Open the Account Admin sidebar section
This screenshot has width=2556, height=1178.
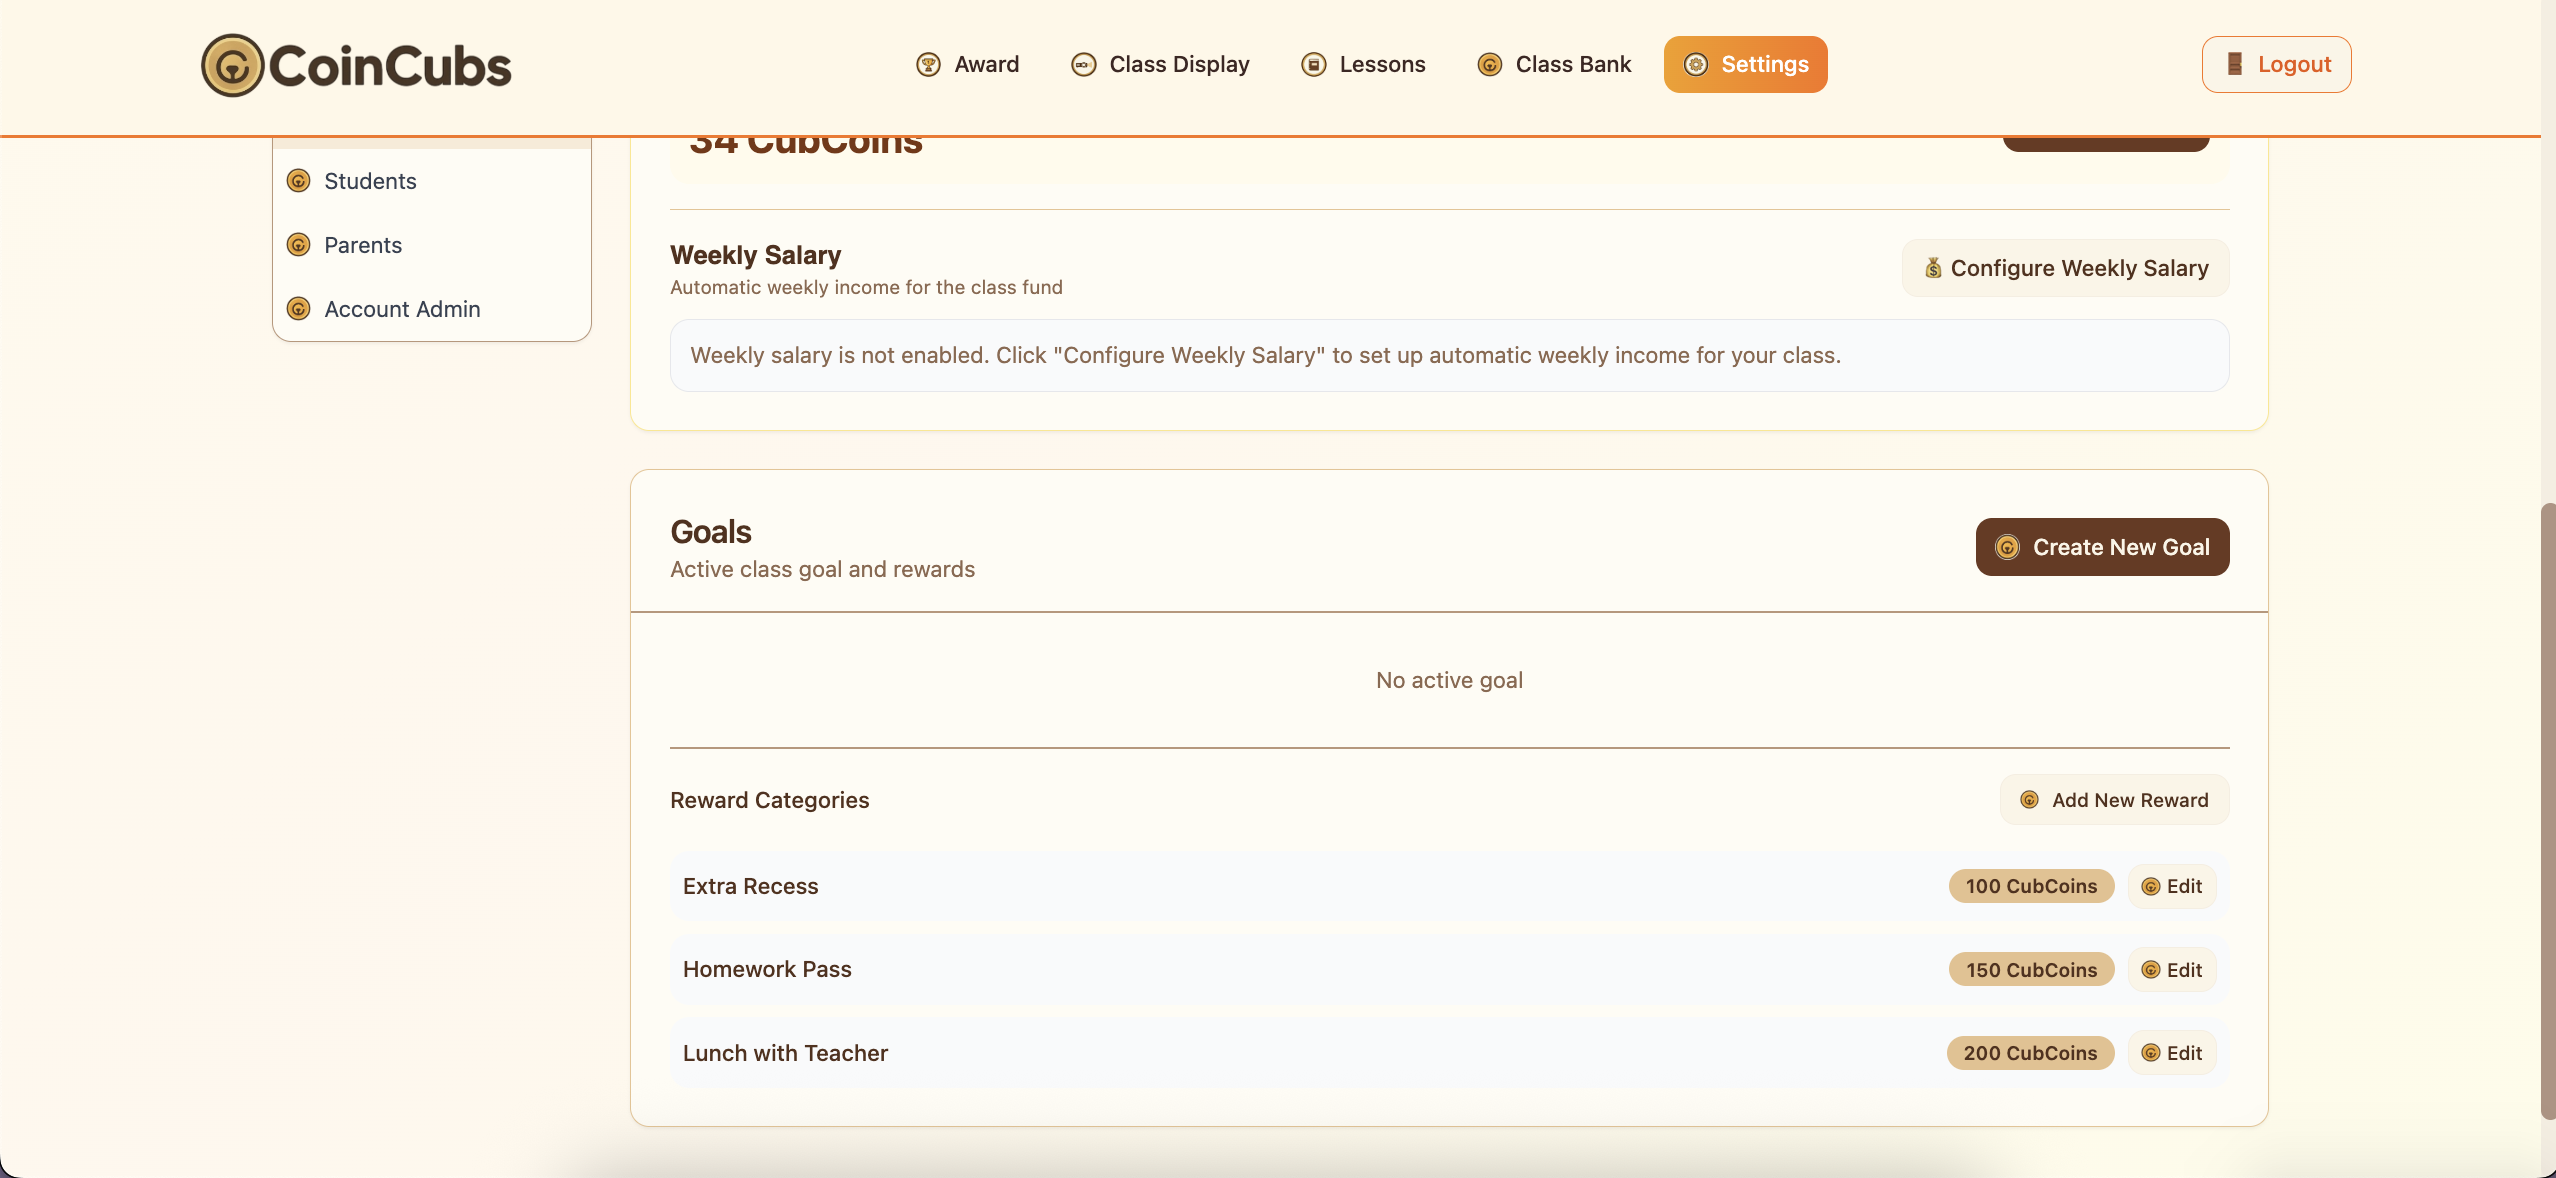(402, 309)
